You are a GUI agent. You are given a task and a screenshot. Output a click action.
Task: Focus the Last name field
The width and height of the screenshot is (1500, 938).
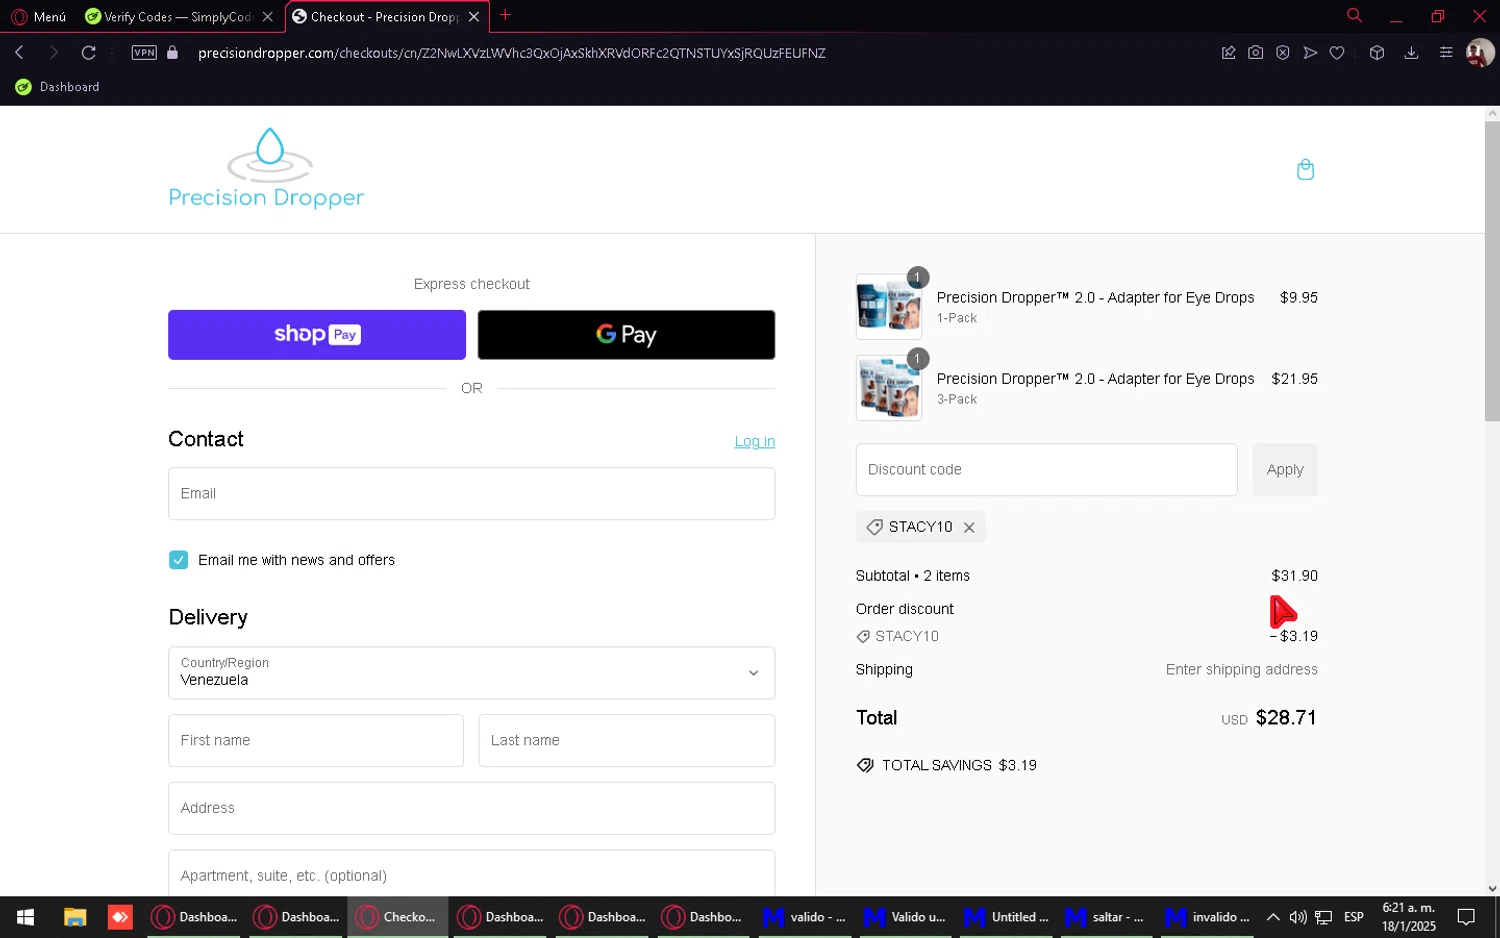627,741
